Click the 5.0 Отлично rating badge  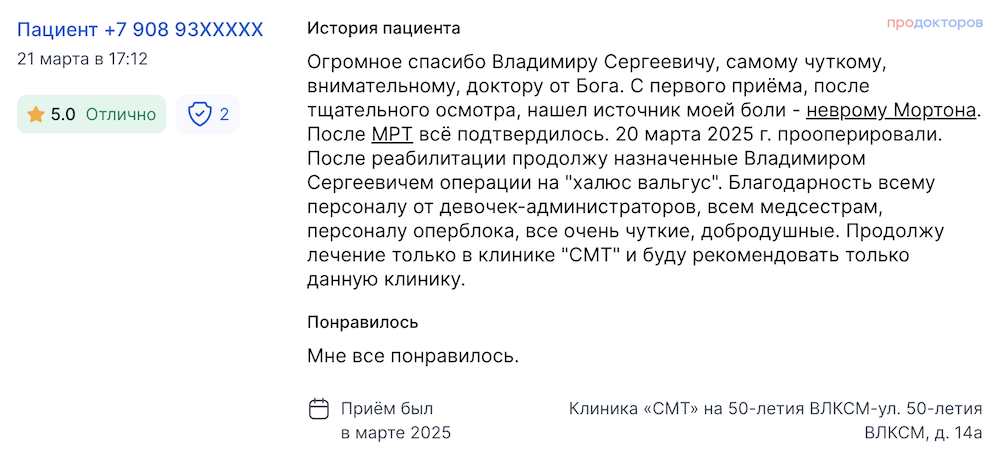click(91, 114)
